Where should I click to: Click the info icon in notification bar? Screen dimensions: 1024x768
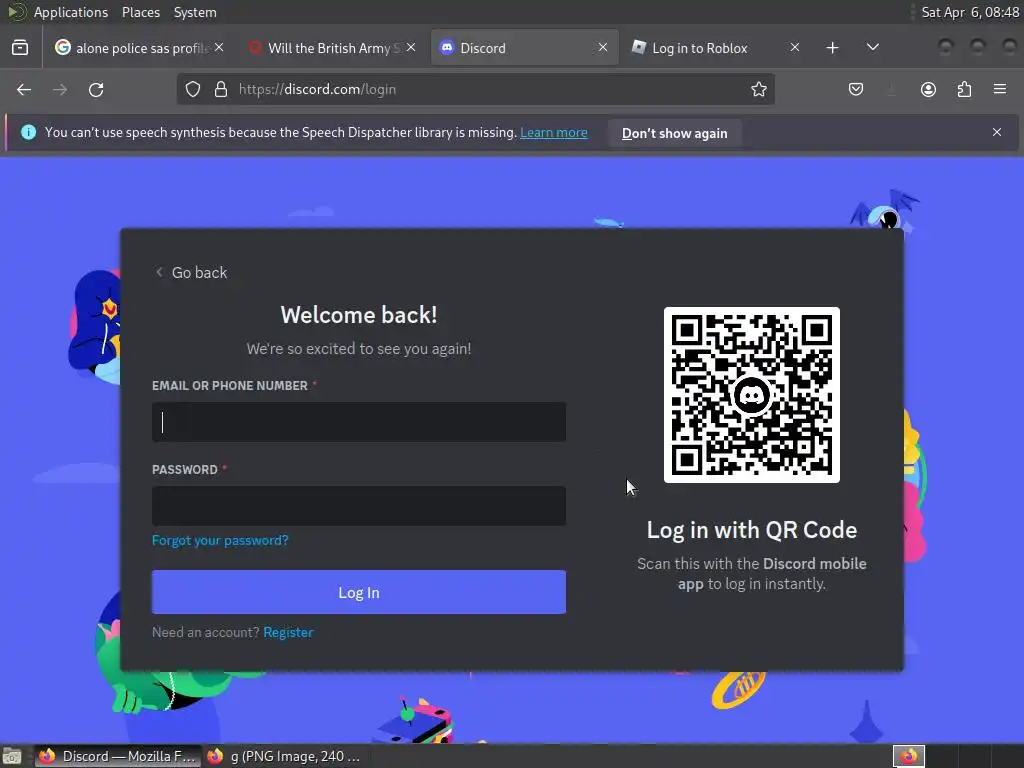click(28, 133)
